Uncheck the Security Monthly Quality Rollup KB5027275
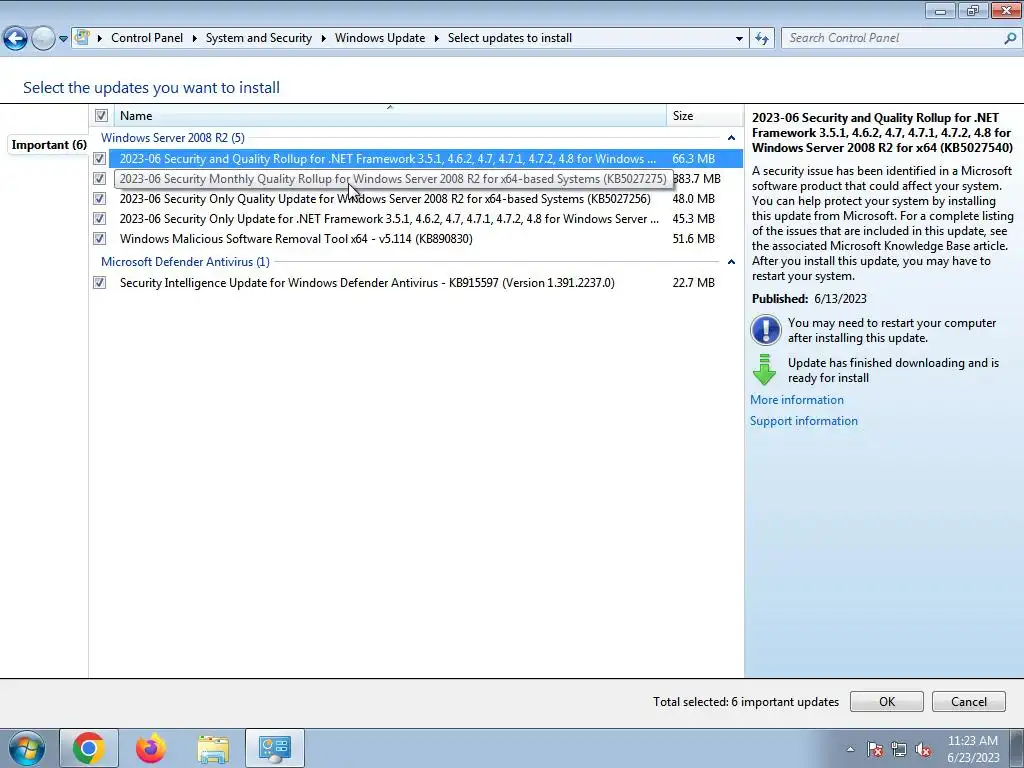 point(99,178)
